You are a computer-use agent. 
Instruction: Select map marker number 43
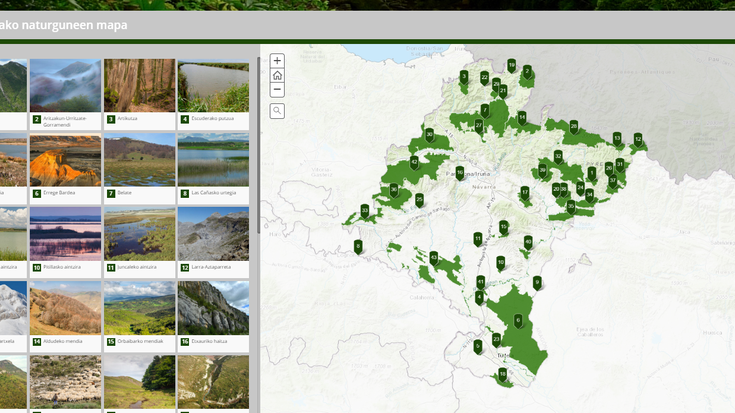[x=434, y=258]
